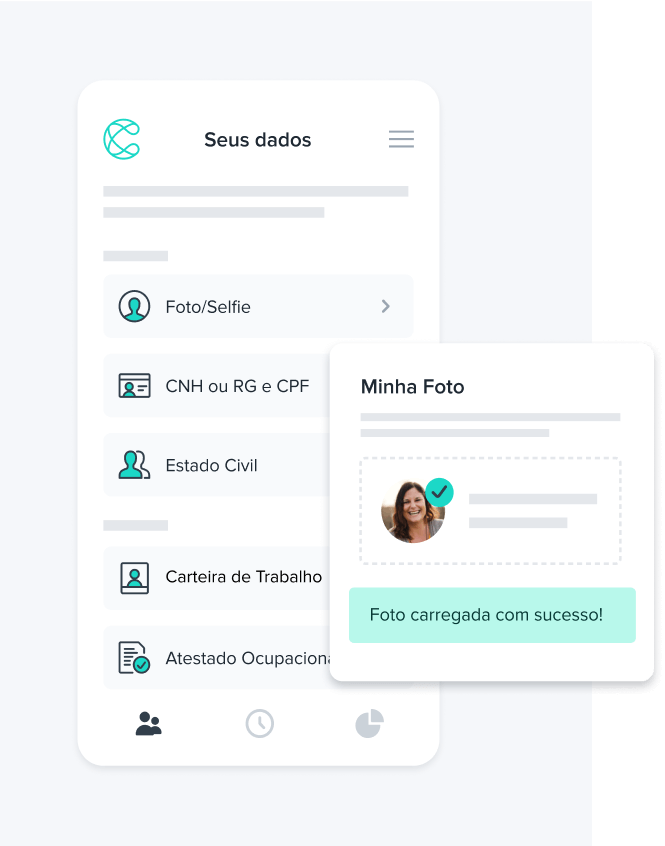The height and width of the screenshot is (846, 665).
Task: Click the Estado Civil people icon
Action: 134,465
